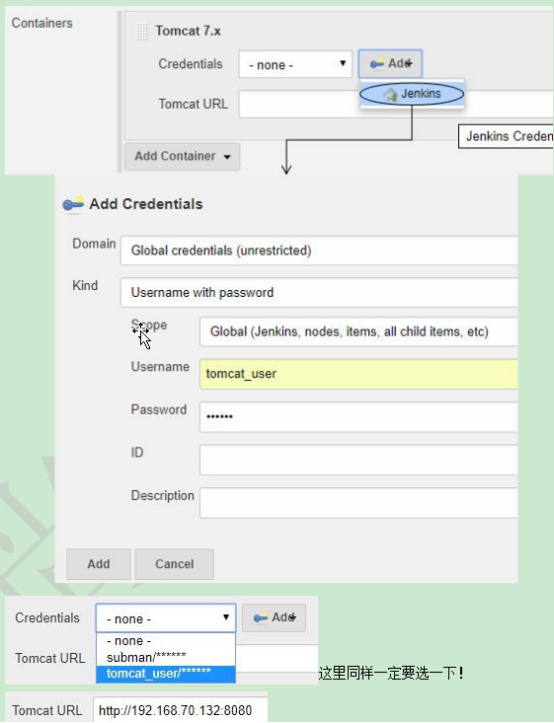The height and width of the screenshot is (723, 554).
Task: Click the 'Domain' field label
Action: click(94, 243)
